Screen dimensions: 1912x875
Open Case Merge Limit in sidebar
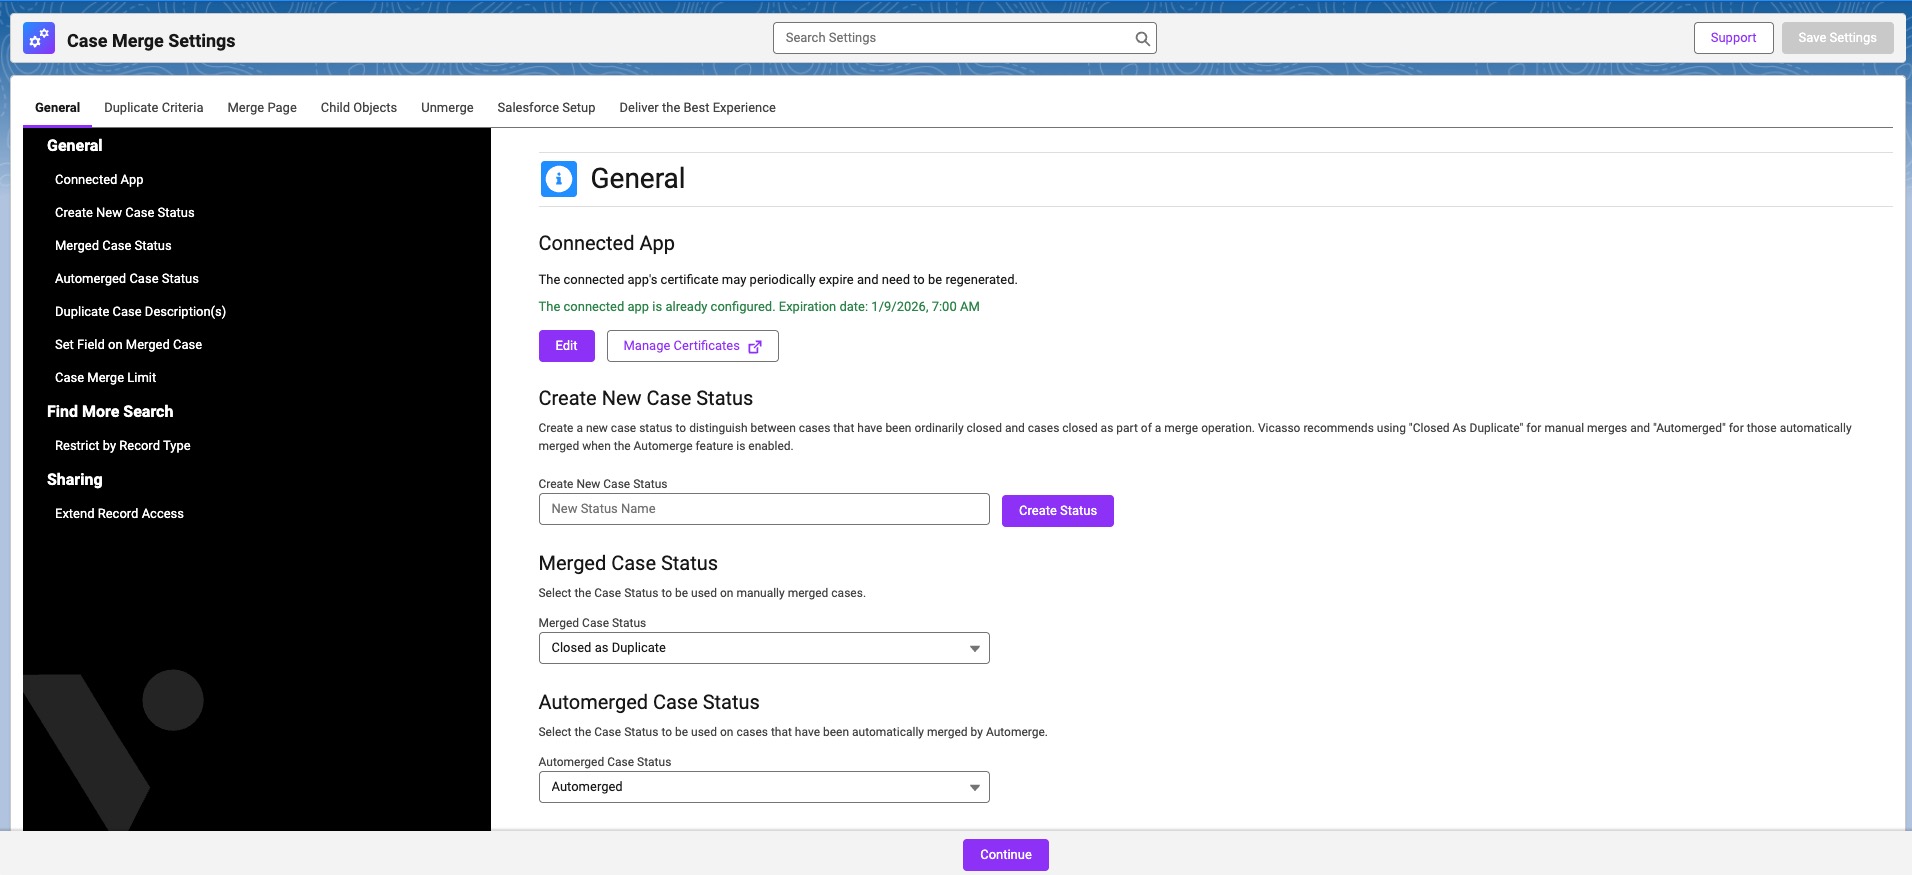coord(105,378)
